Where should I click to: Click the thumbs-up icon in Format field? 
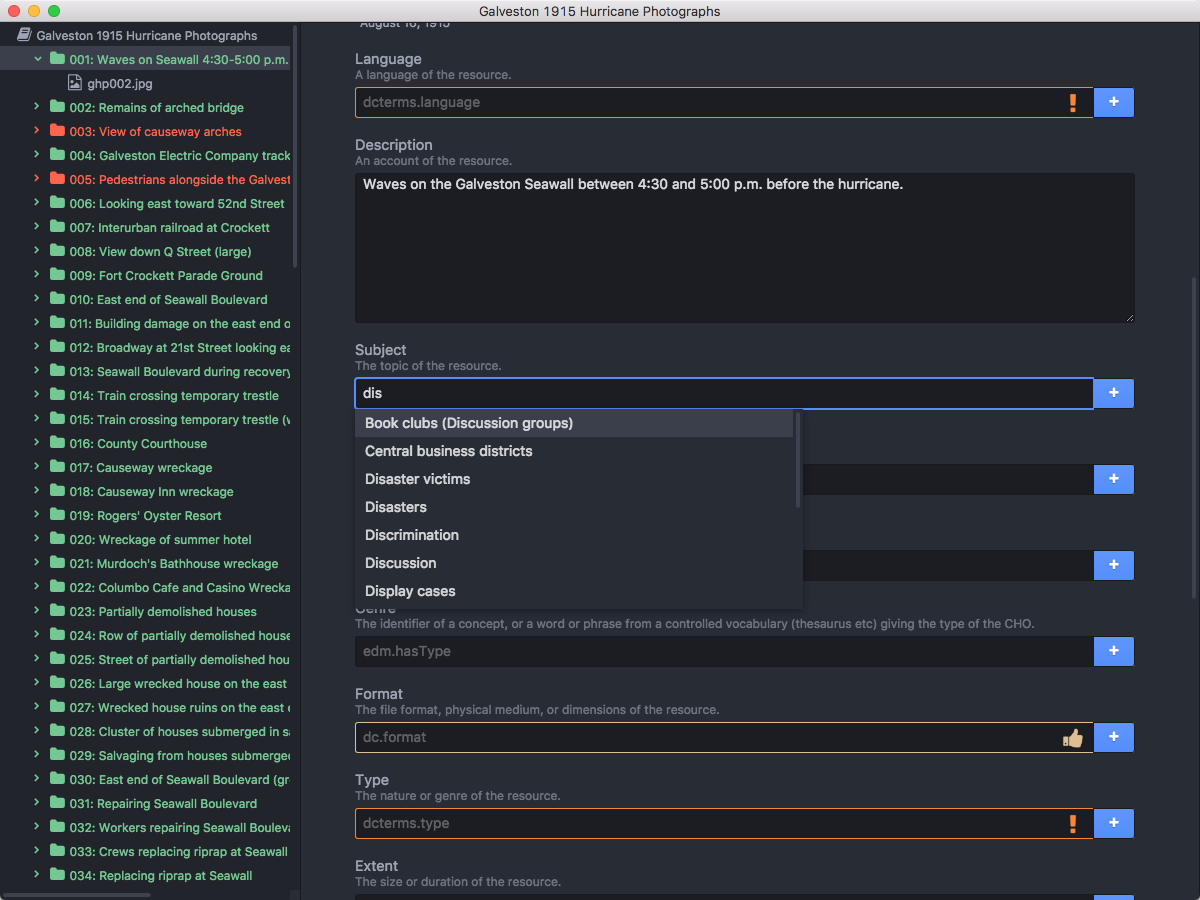tap(1073, 738)
